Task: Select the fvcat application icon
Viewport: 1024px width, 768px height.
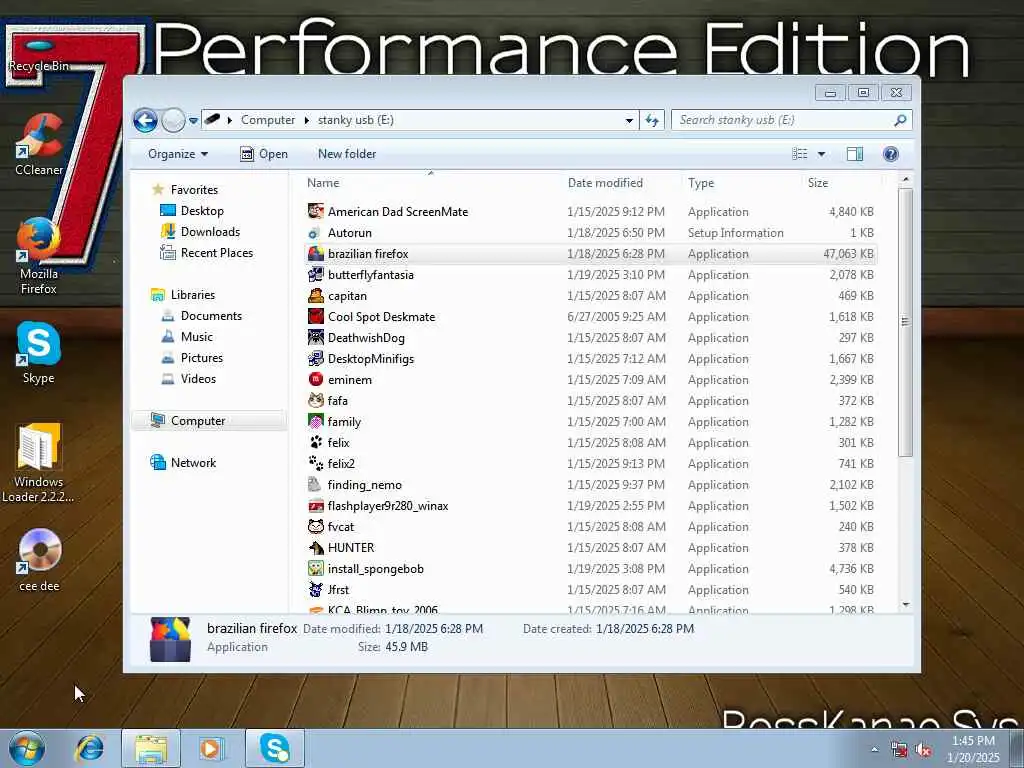Action: point(316,526)
